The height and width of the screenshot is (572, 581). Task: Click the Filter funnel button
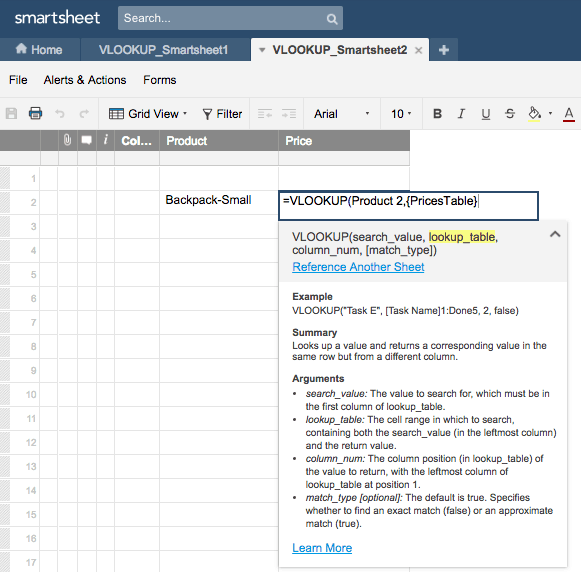click(x=222, y=114)
